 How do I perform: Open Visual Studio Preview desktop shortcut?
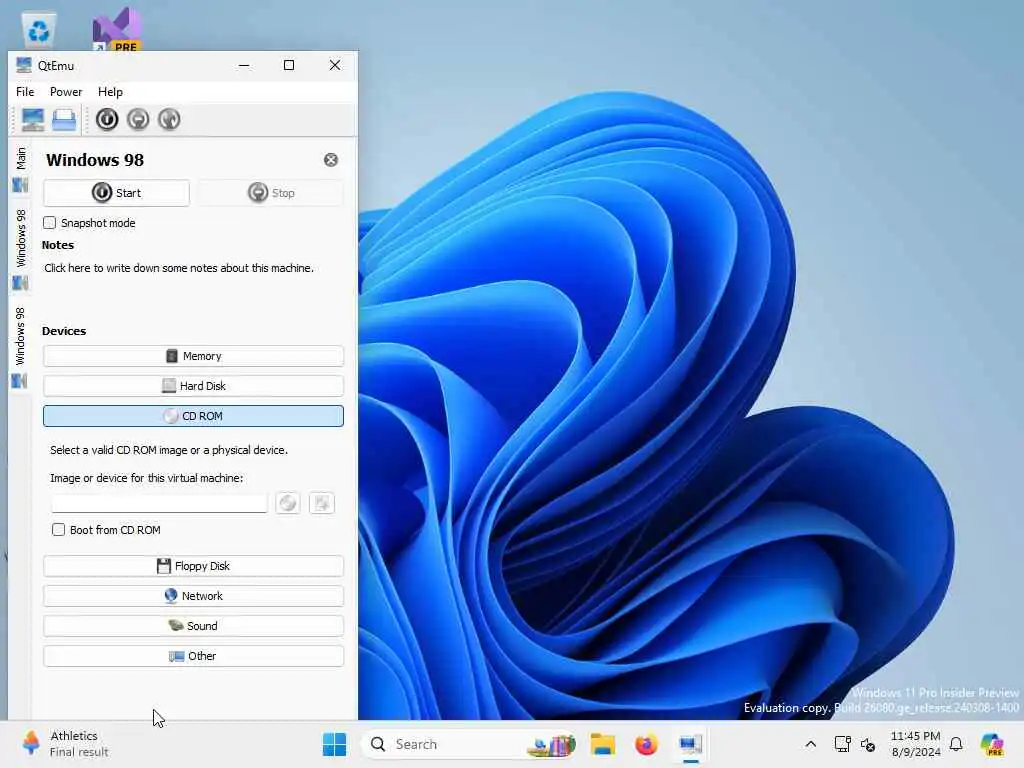117,29
